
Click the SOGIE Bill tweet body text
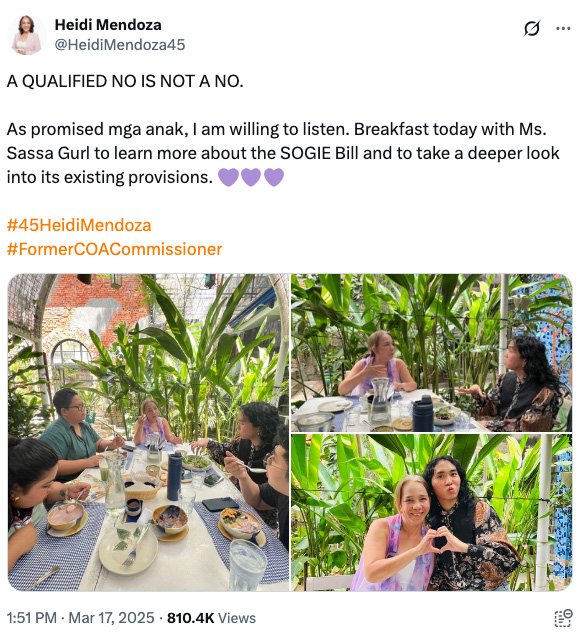coord(283,153)
